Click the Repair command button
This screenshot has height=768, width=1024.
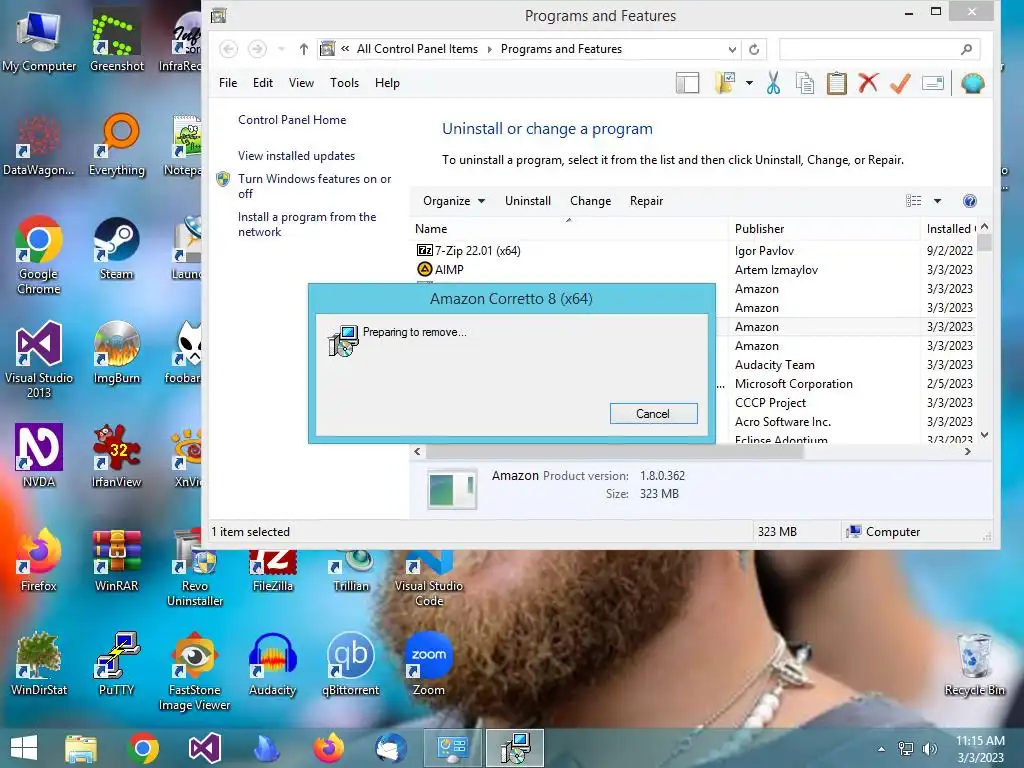(x=647, y=201)
